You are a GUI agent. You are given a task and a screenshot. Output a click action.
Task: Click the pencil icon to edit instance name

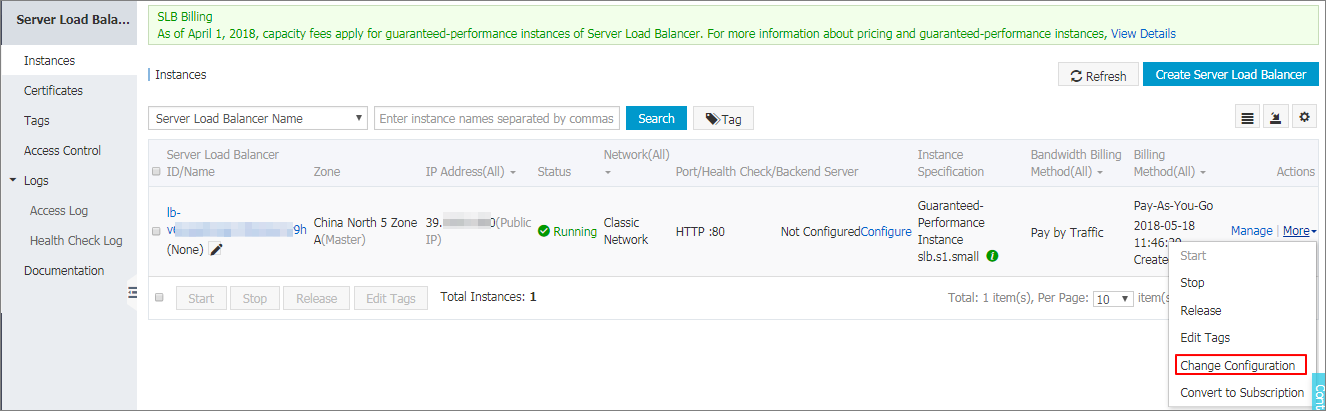(216, 249)
